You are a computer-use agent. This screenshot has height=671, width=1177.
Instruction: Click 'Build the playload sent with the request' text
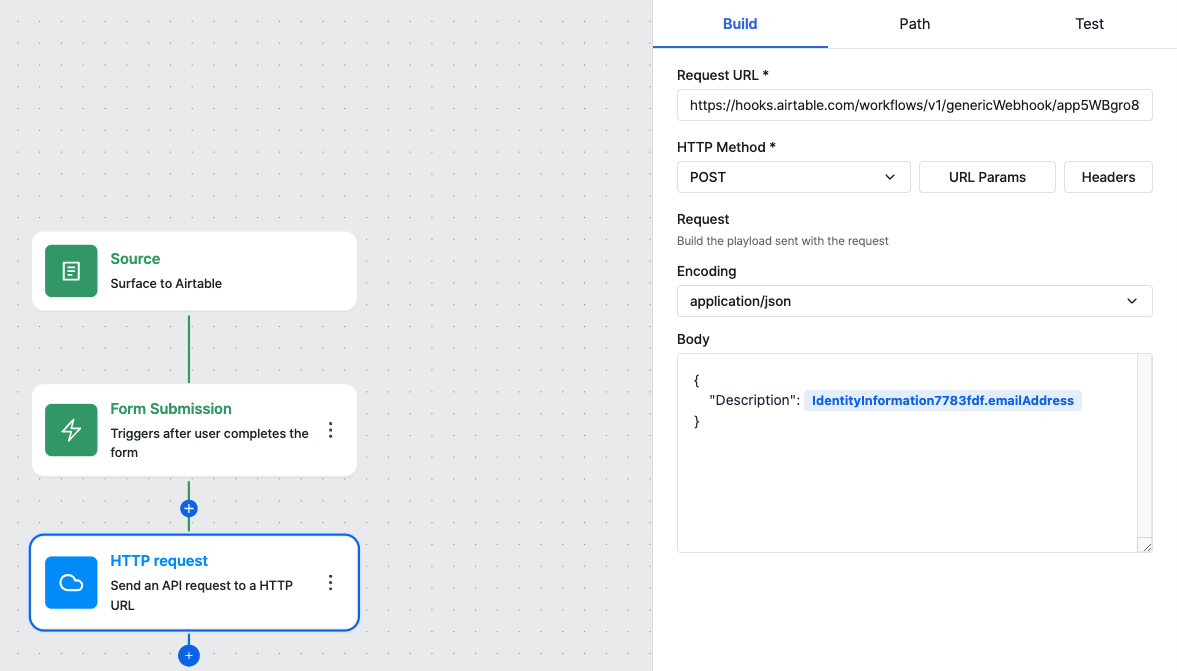pos(783,241)
